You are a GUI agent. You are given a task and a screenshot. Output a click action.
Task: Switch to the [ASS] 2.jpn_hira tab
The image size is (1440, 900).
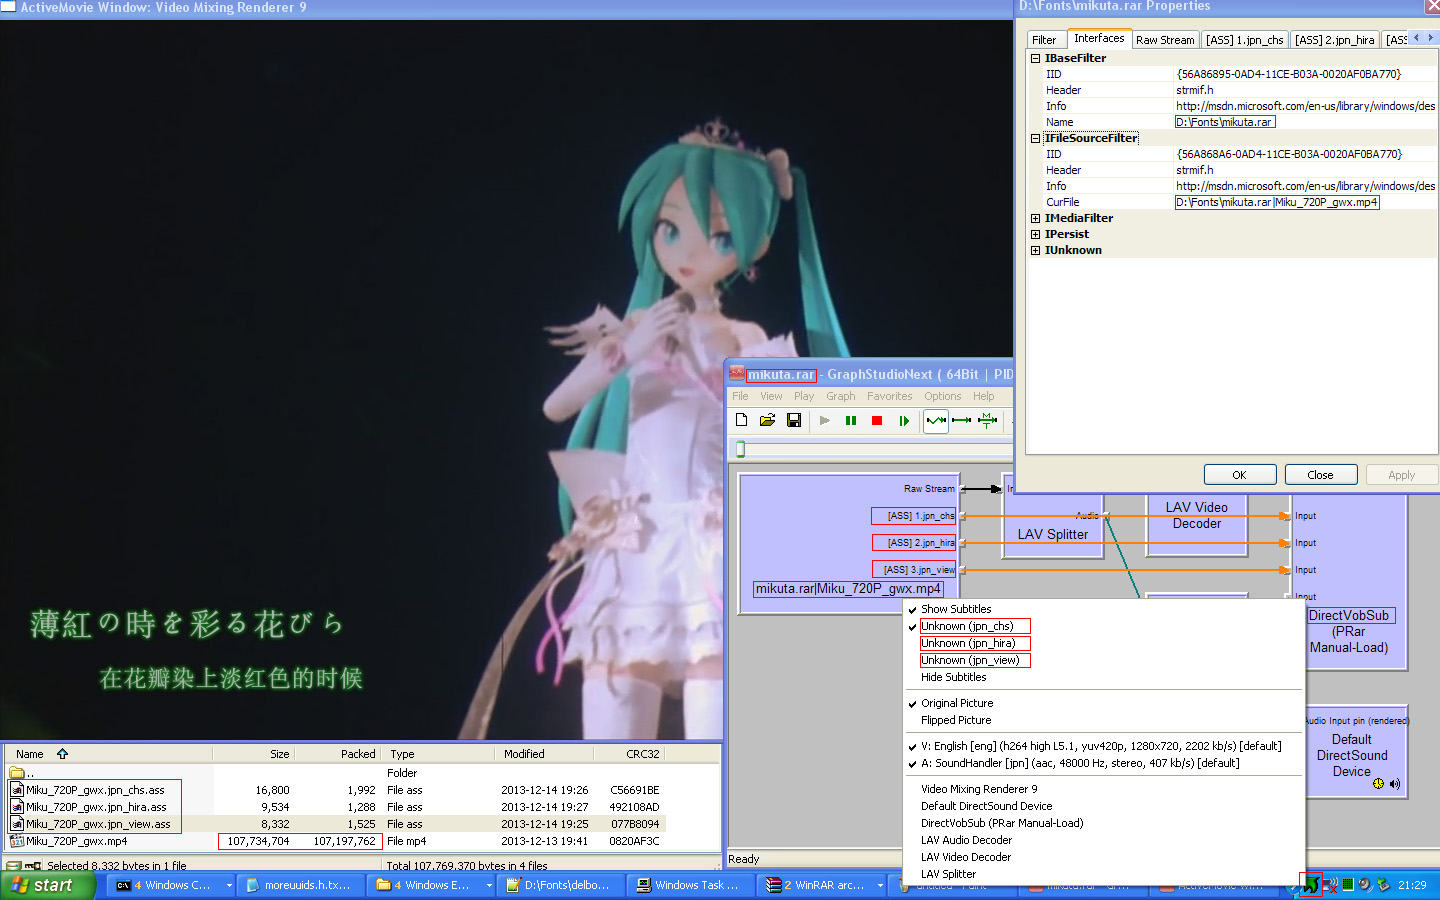coord(1334,40)
